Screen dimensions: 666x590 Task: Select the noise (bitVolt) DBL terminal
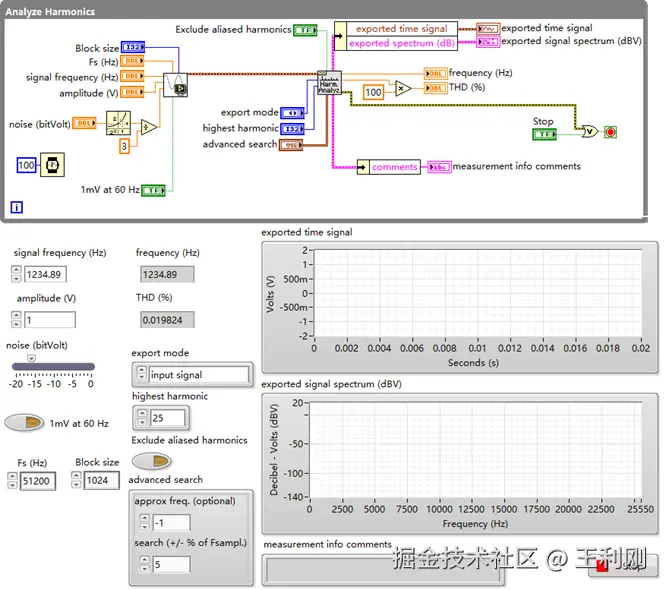84,123
